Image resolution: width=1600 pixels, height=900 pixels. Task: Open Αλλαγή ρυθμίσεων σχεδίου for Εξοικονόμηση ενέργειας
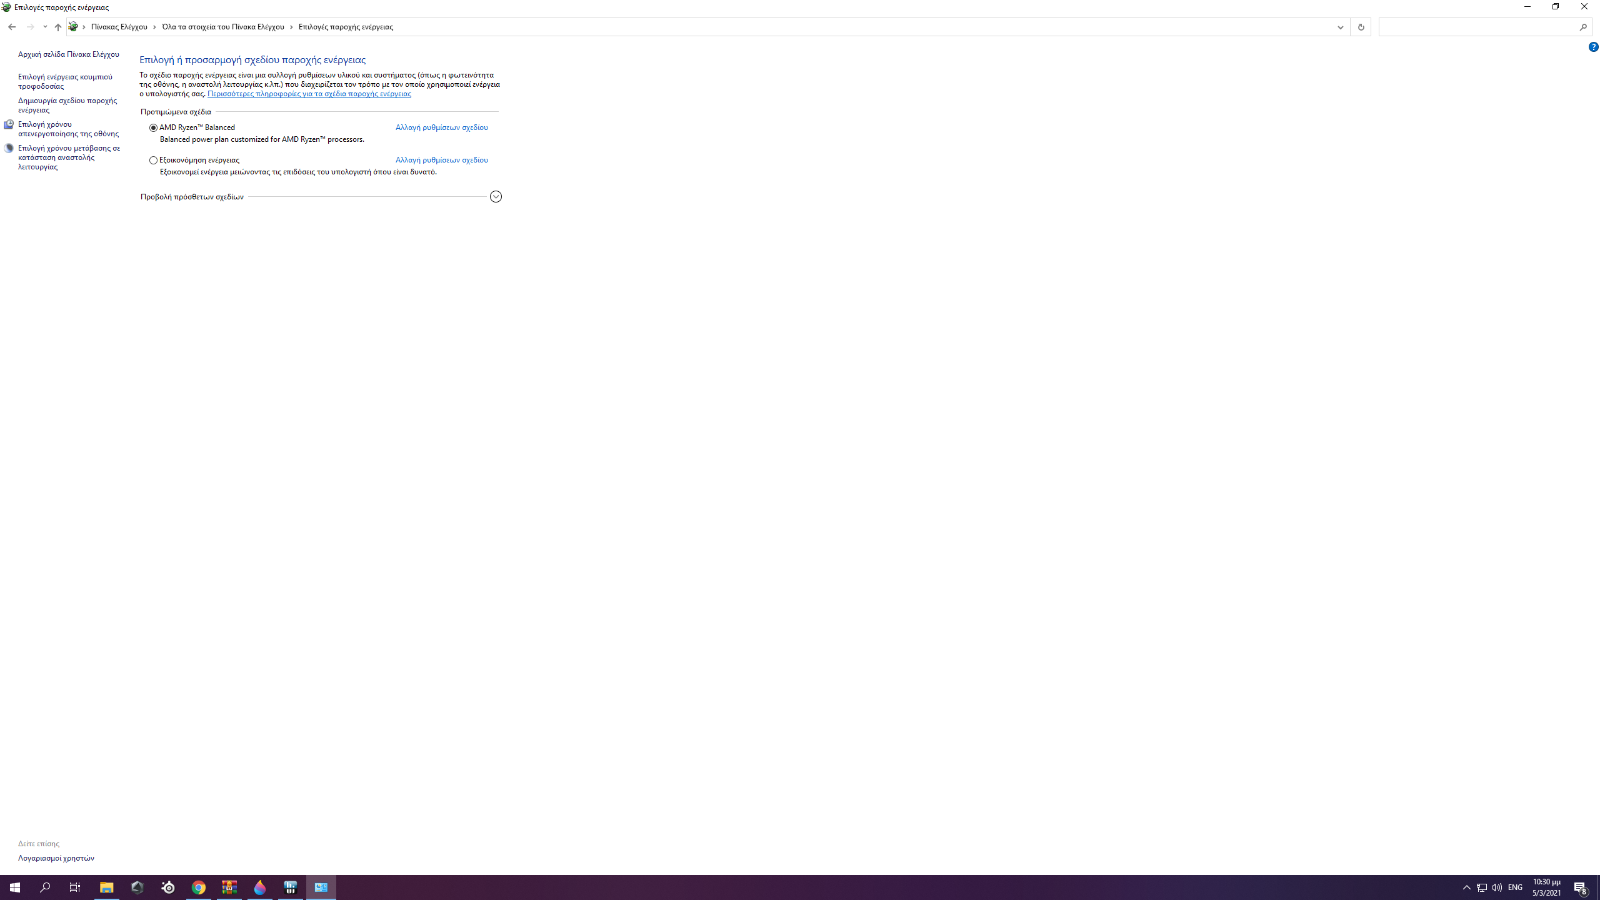point(442,160)
